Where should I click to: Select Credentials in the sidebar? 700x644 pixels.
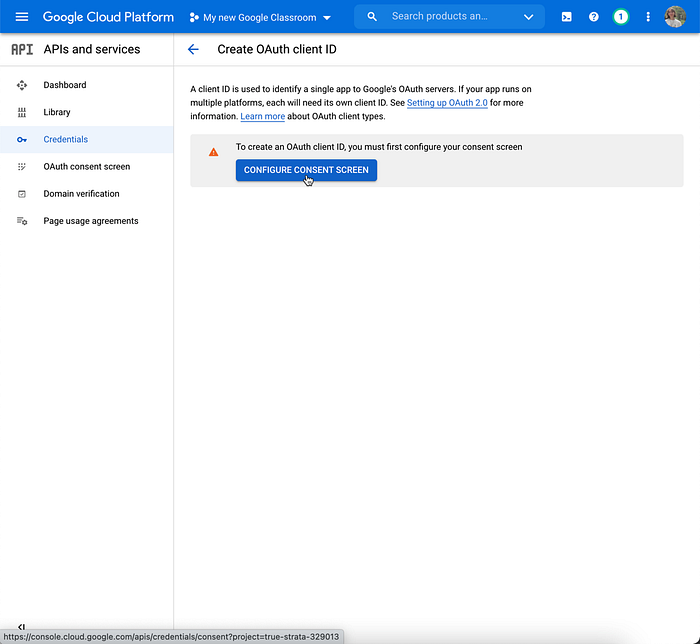pyautogui.click(x=87, y=139)
